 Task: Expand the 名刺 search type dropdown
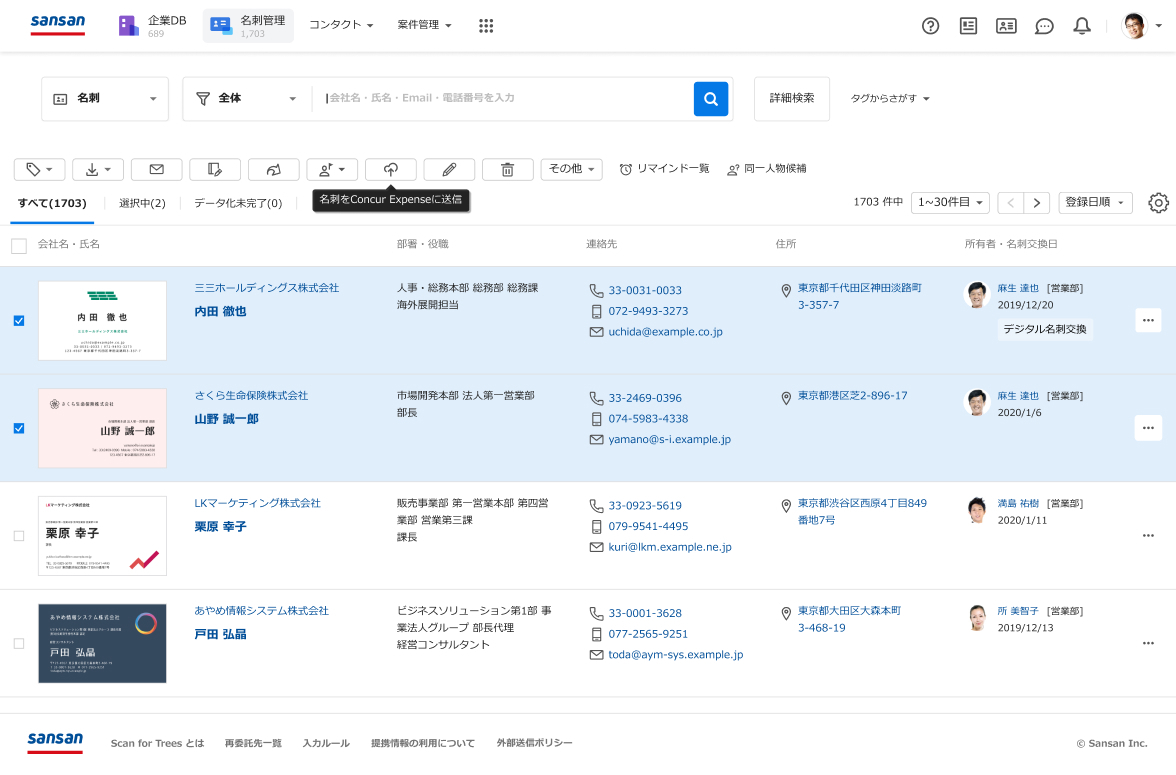[x=105, y=98]
